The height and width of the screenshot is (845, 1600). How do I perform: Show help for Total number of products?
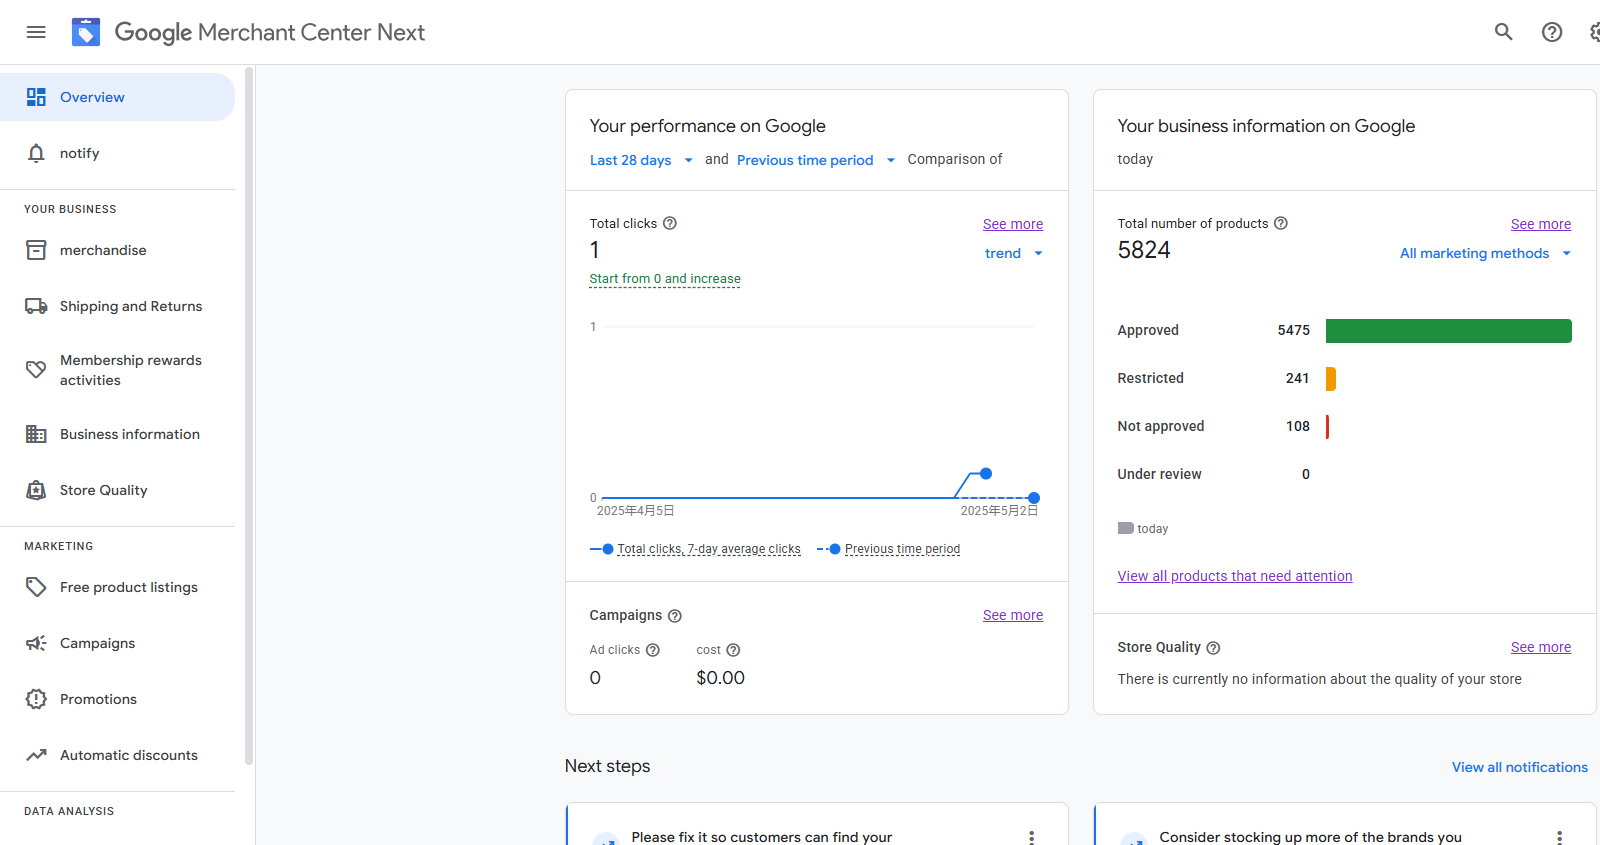tap(1281, 223)
